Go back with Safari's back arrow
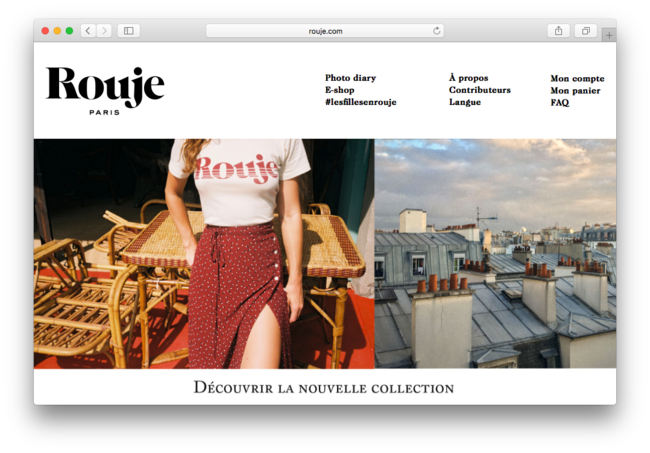The image size is (650, 453). pos(88,31)
